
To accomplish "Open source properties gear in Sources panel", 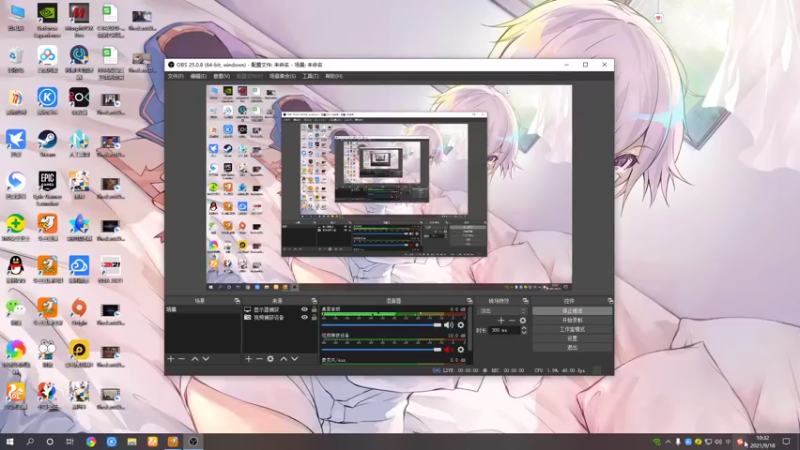I will (270, 359).
